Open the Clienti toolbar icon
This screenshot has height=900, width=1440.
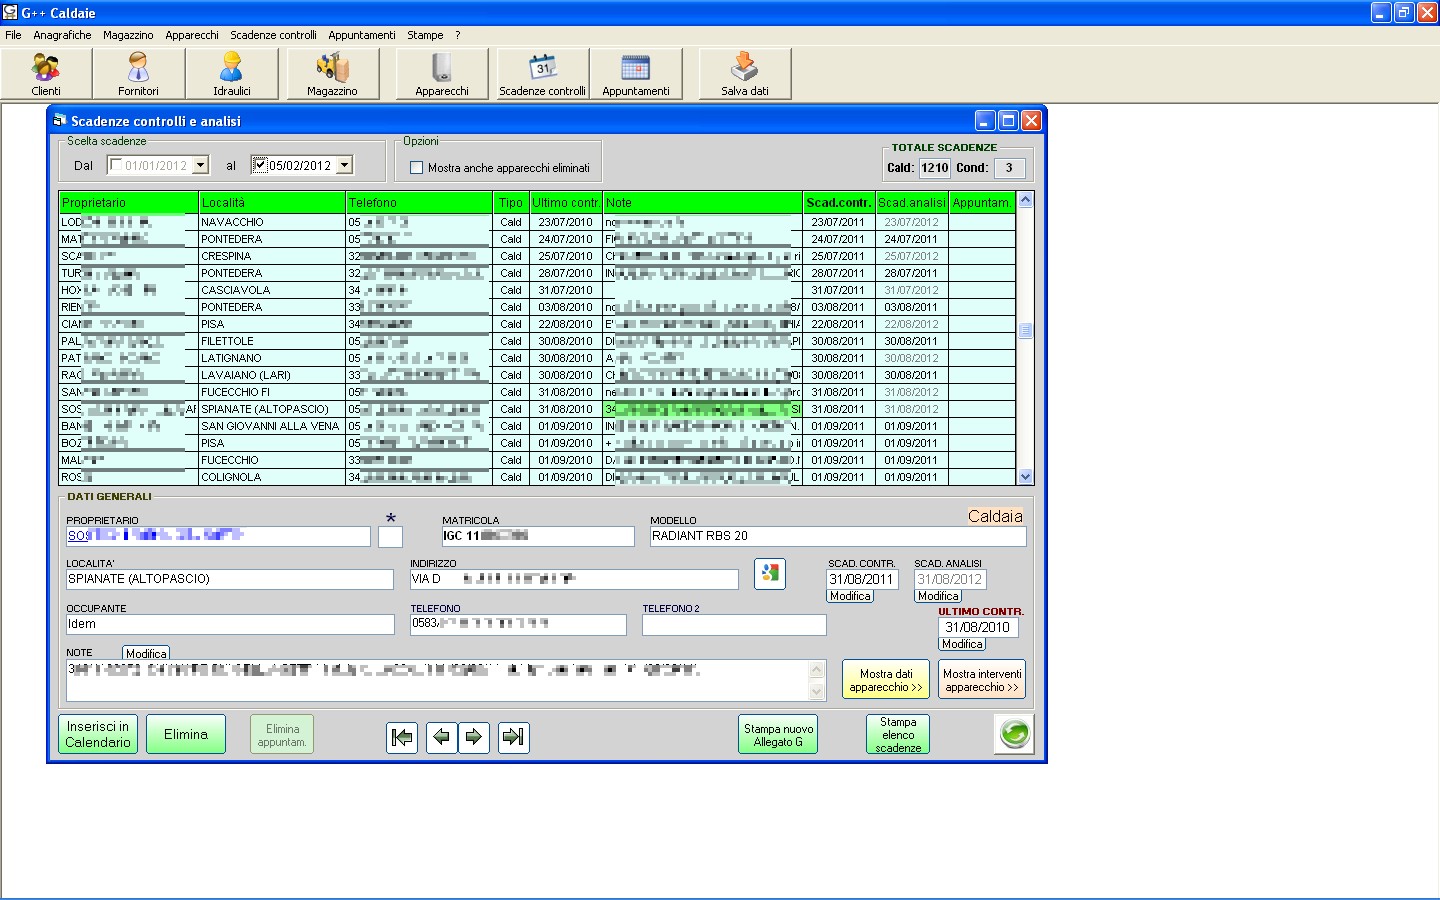[46, 74]
